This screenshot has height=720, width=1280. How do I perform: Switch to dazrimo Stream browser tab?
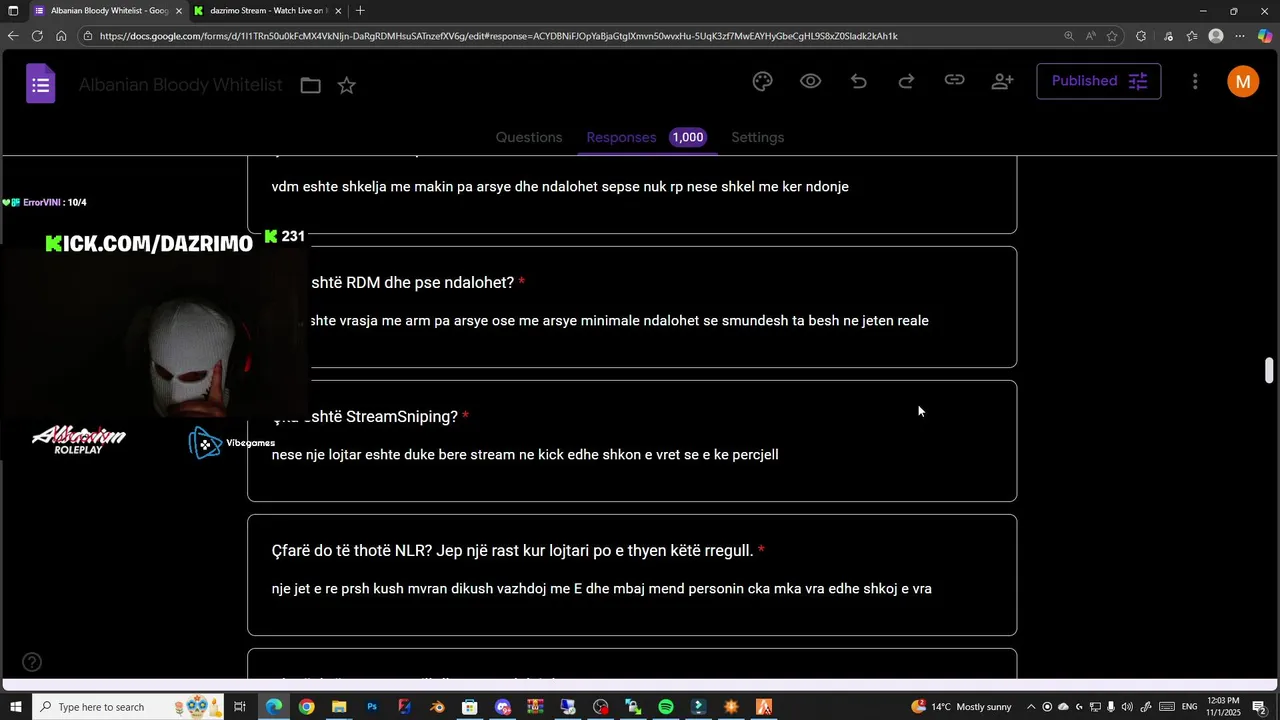267,10
